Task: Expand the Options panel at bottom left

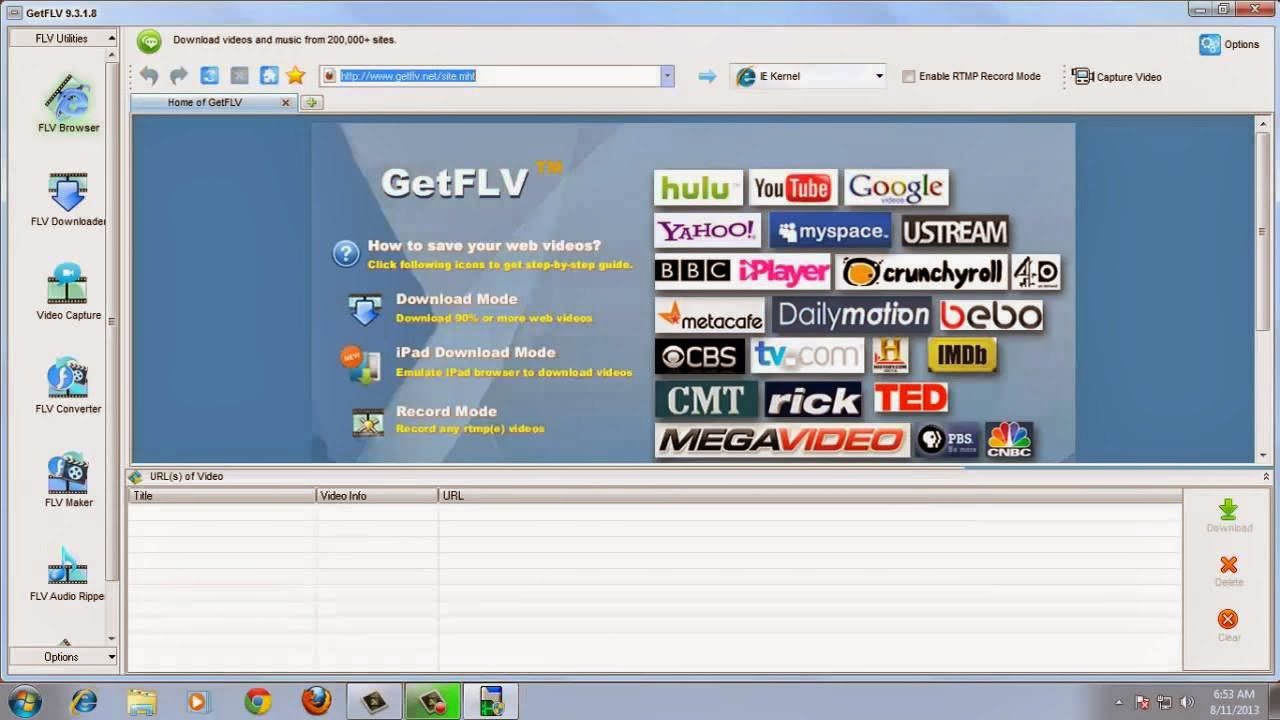Action: tap(63, 657)
